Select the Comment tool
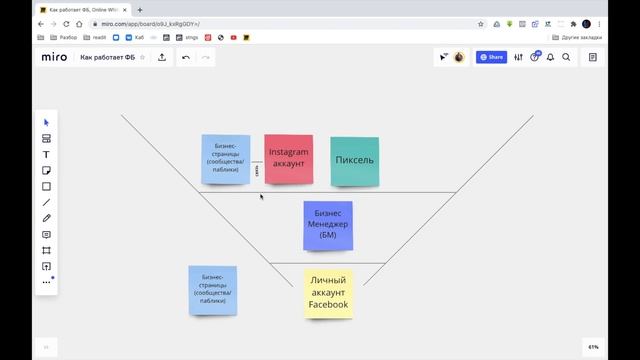640x360 pixels. click(46, 235)
